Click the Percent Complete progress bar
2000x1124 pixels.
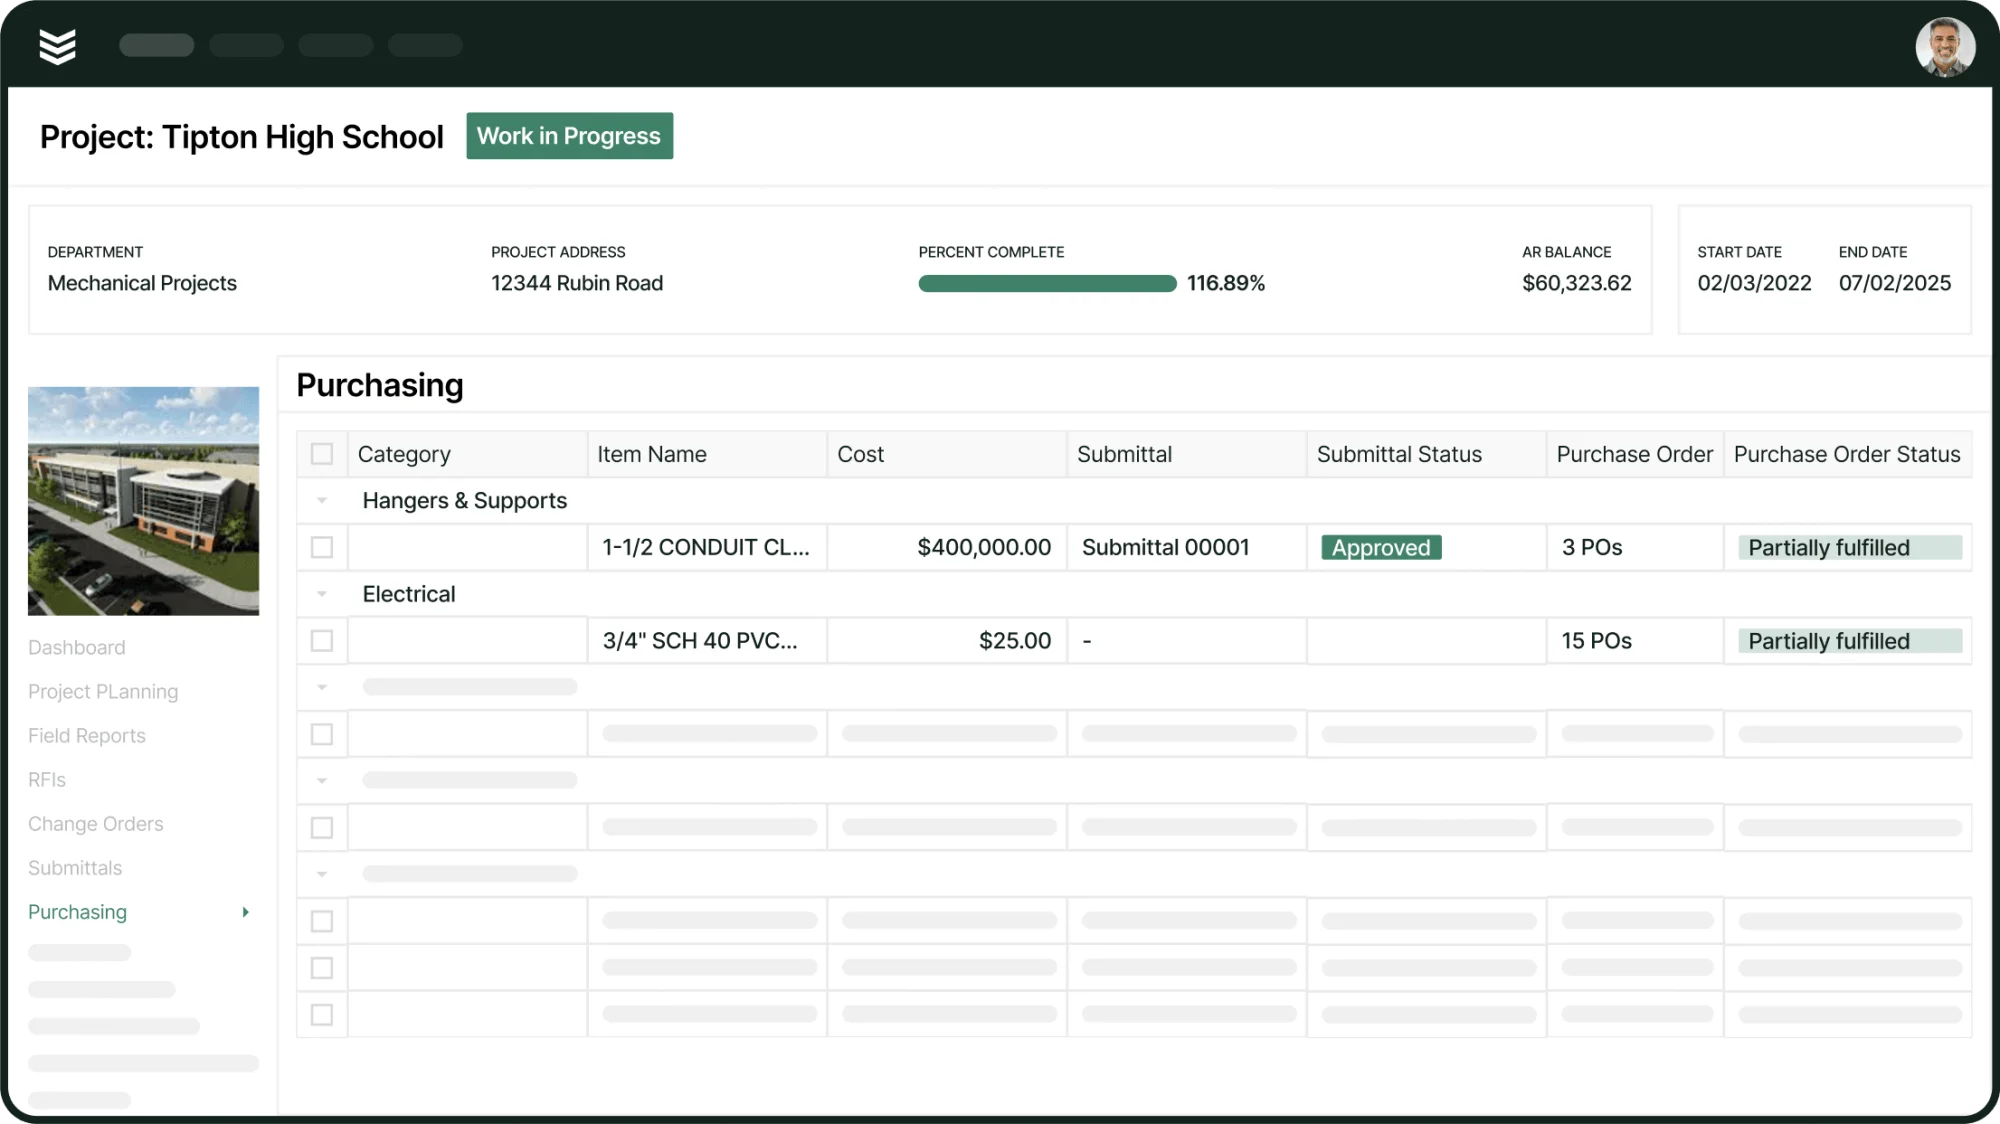[x=1046, y=283]
